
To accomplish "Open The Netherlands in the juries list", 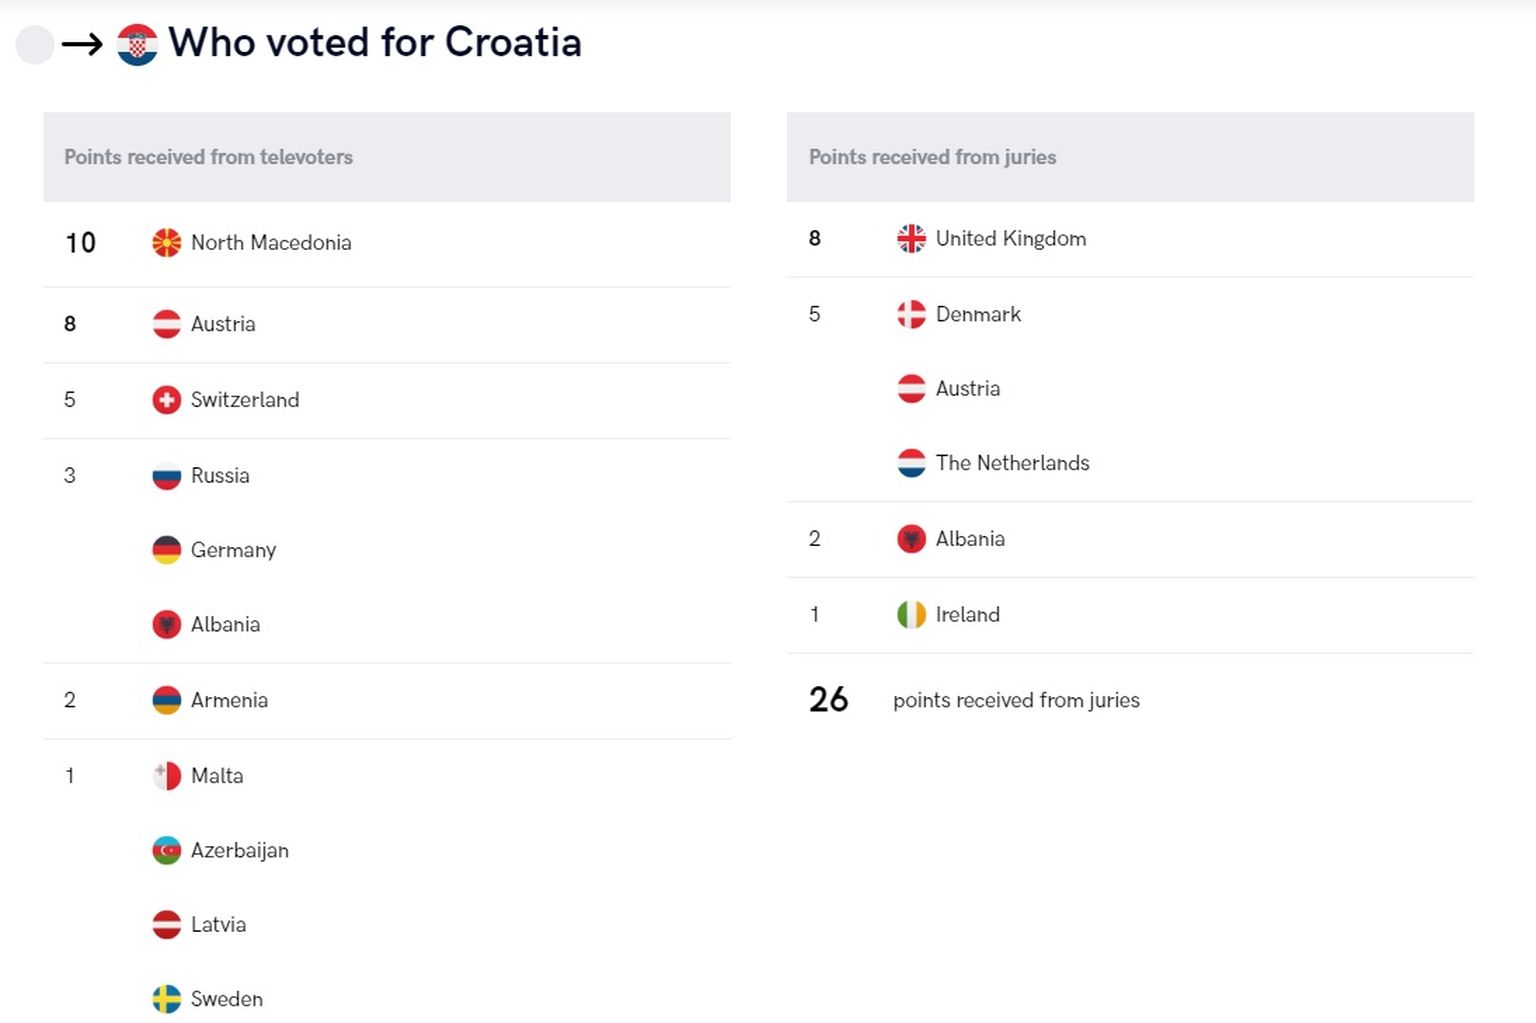I will coord(1012,463).
